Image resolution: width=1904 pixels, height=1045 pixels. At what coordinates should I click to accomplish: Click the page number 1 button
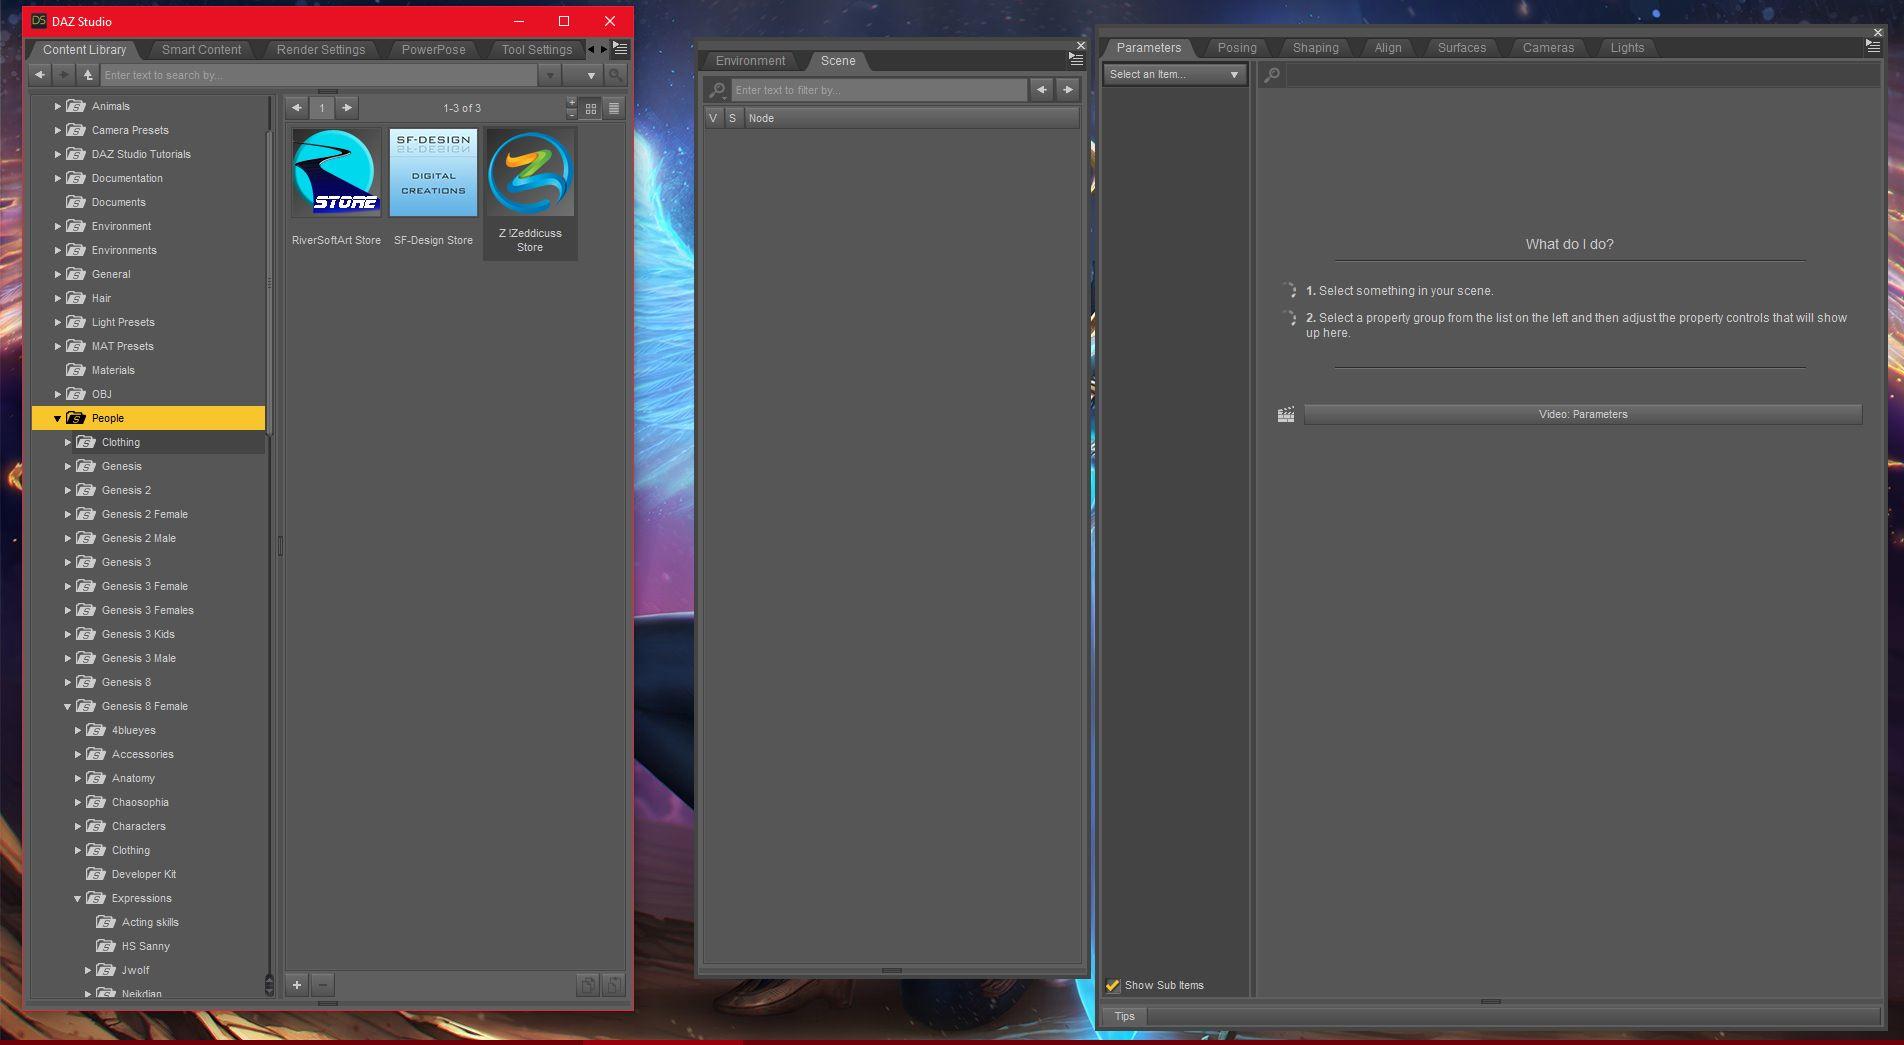click(x=322, y=108)
